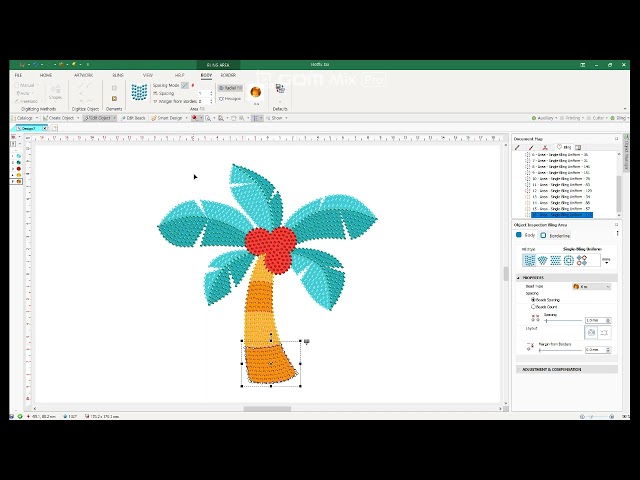The image size is (640, 480).
Task: Select item 15 Area Single Bling Uniform
Action: pos(561,209)
